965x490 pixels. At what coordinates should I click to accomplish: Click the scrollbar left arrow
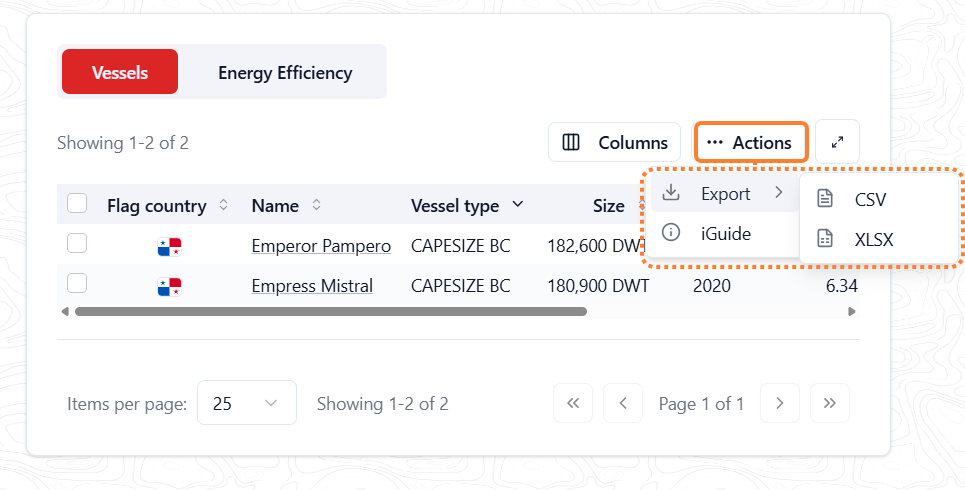click(65, 311)
